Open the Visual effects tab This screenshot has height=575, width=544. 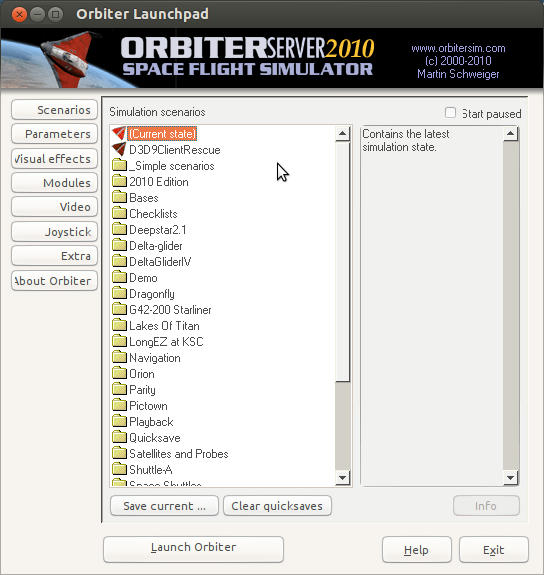pos(54,159)
